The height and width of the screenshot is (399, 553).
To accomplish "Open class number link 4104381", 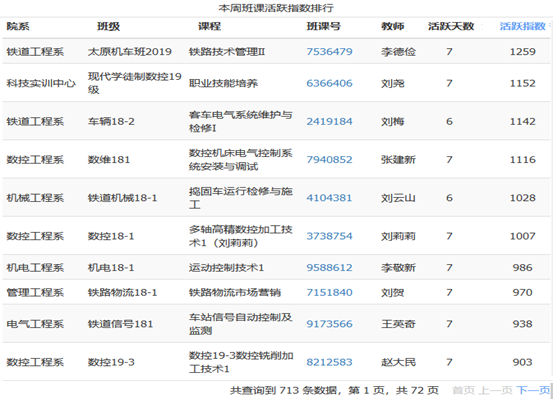I will [329, 198].
